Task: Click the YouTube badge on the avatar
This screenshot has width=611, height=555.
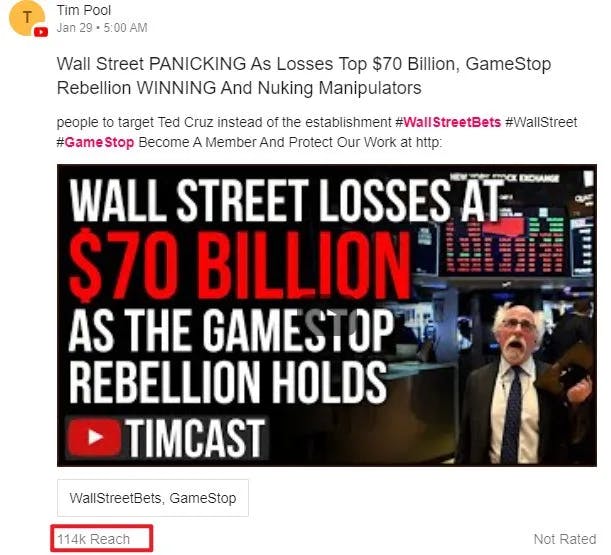Action: coord(41,32)
